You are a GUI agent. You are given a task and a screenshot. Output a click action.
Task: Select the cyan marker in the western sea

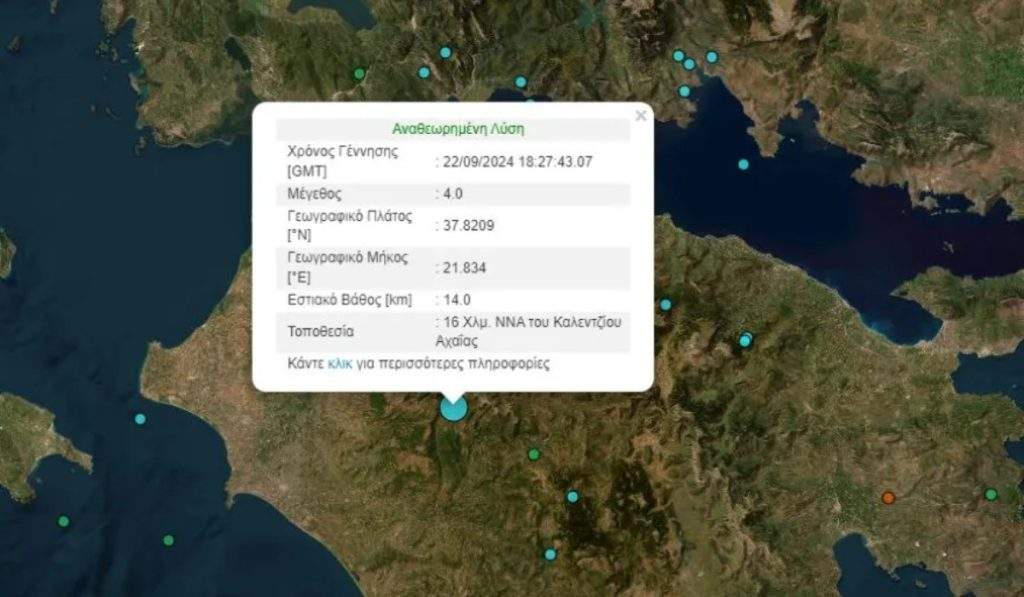[140, 419]
